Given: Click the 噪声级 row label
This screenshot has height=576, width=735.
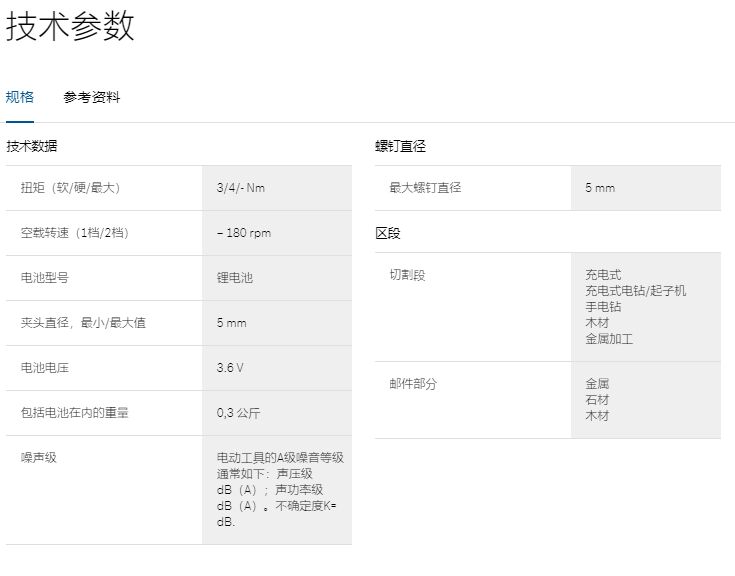Looking at the screenshot, I should pos(39,457).
